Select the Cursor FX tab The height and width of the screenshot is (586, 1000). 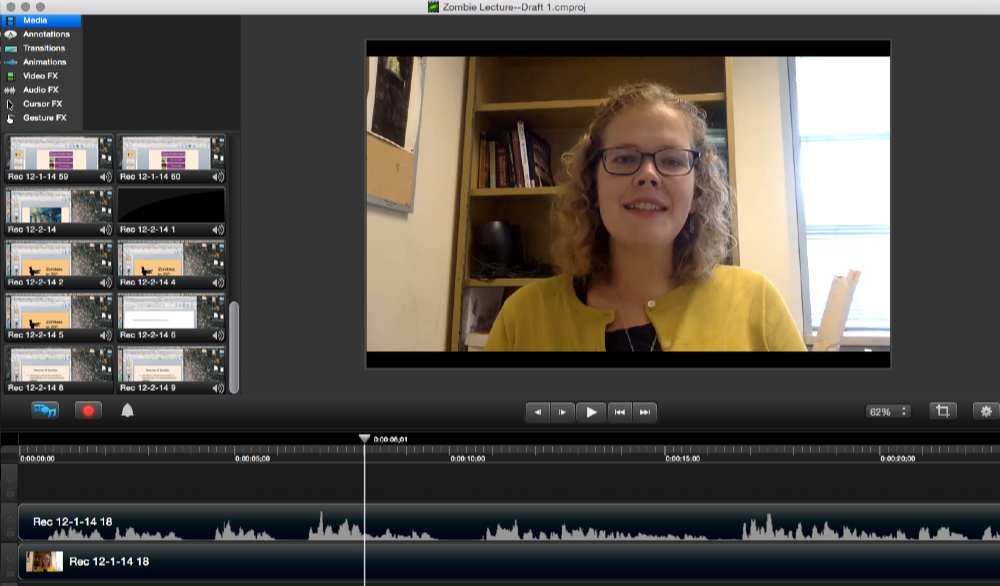(x=41, y=104)
